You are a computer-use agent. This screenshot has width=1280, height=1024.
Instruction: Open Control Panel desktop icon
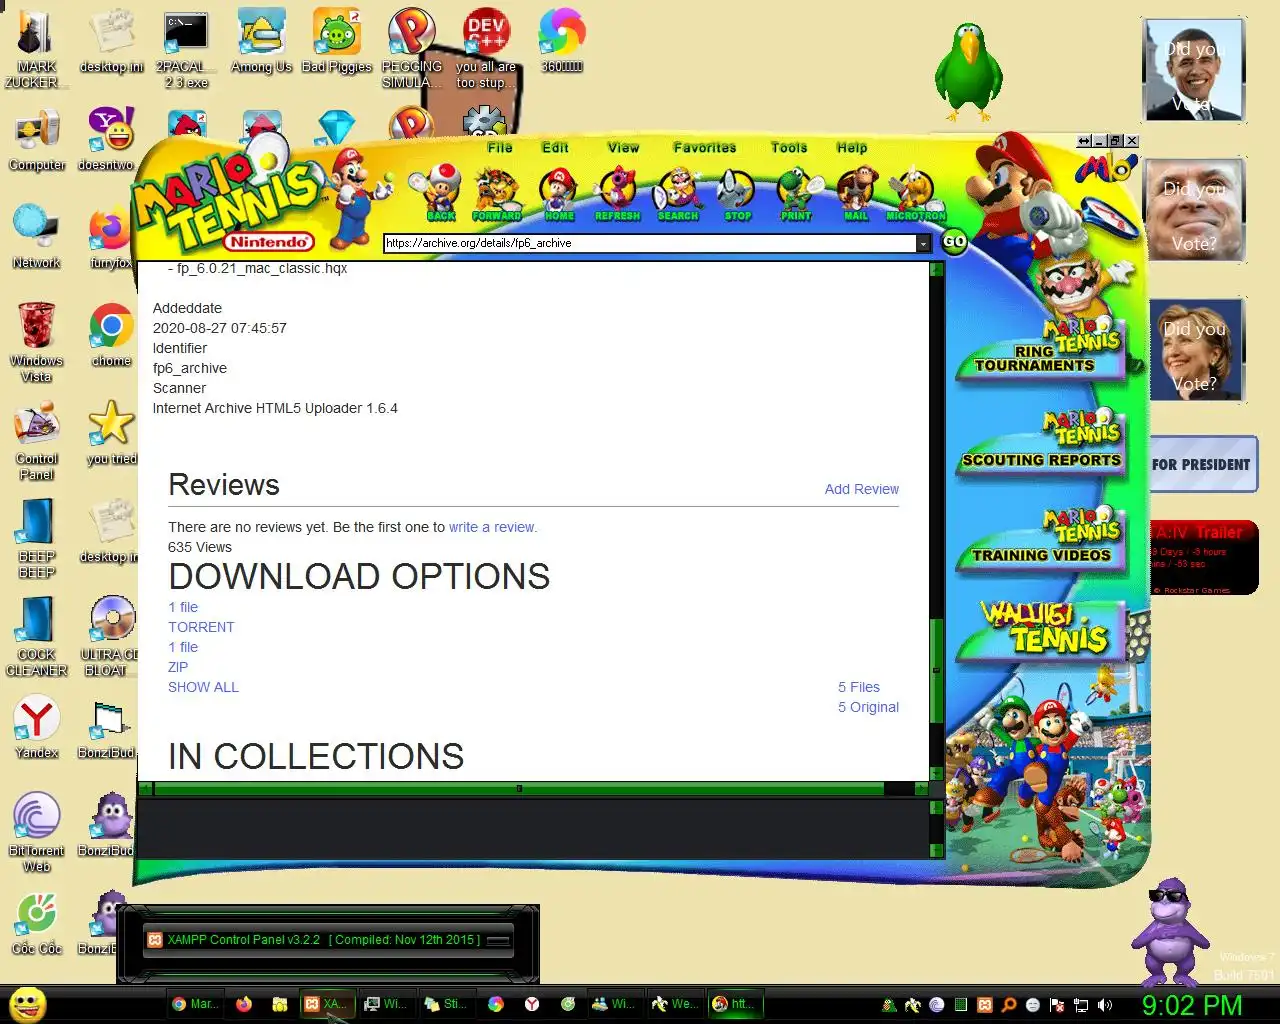click(x=37, y=442)
